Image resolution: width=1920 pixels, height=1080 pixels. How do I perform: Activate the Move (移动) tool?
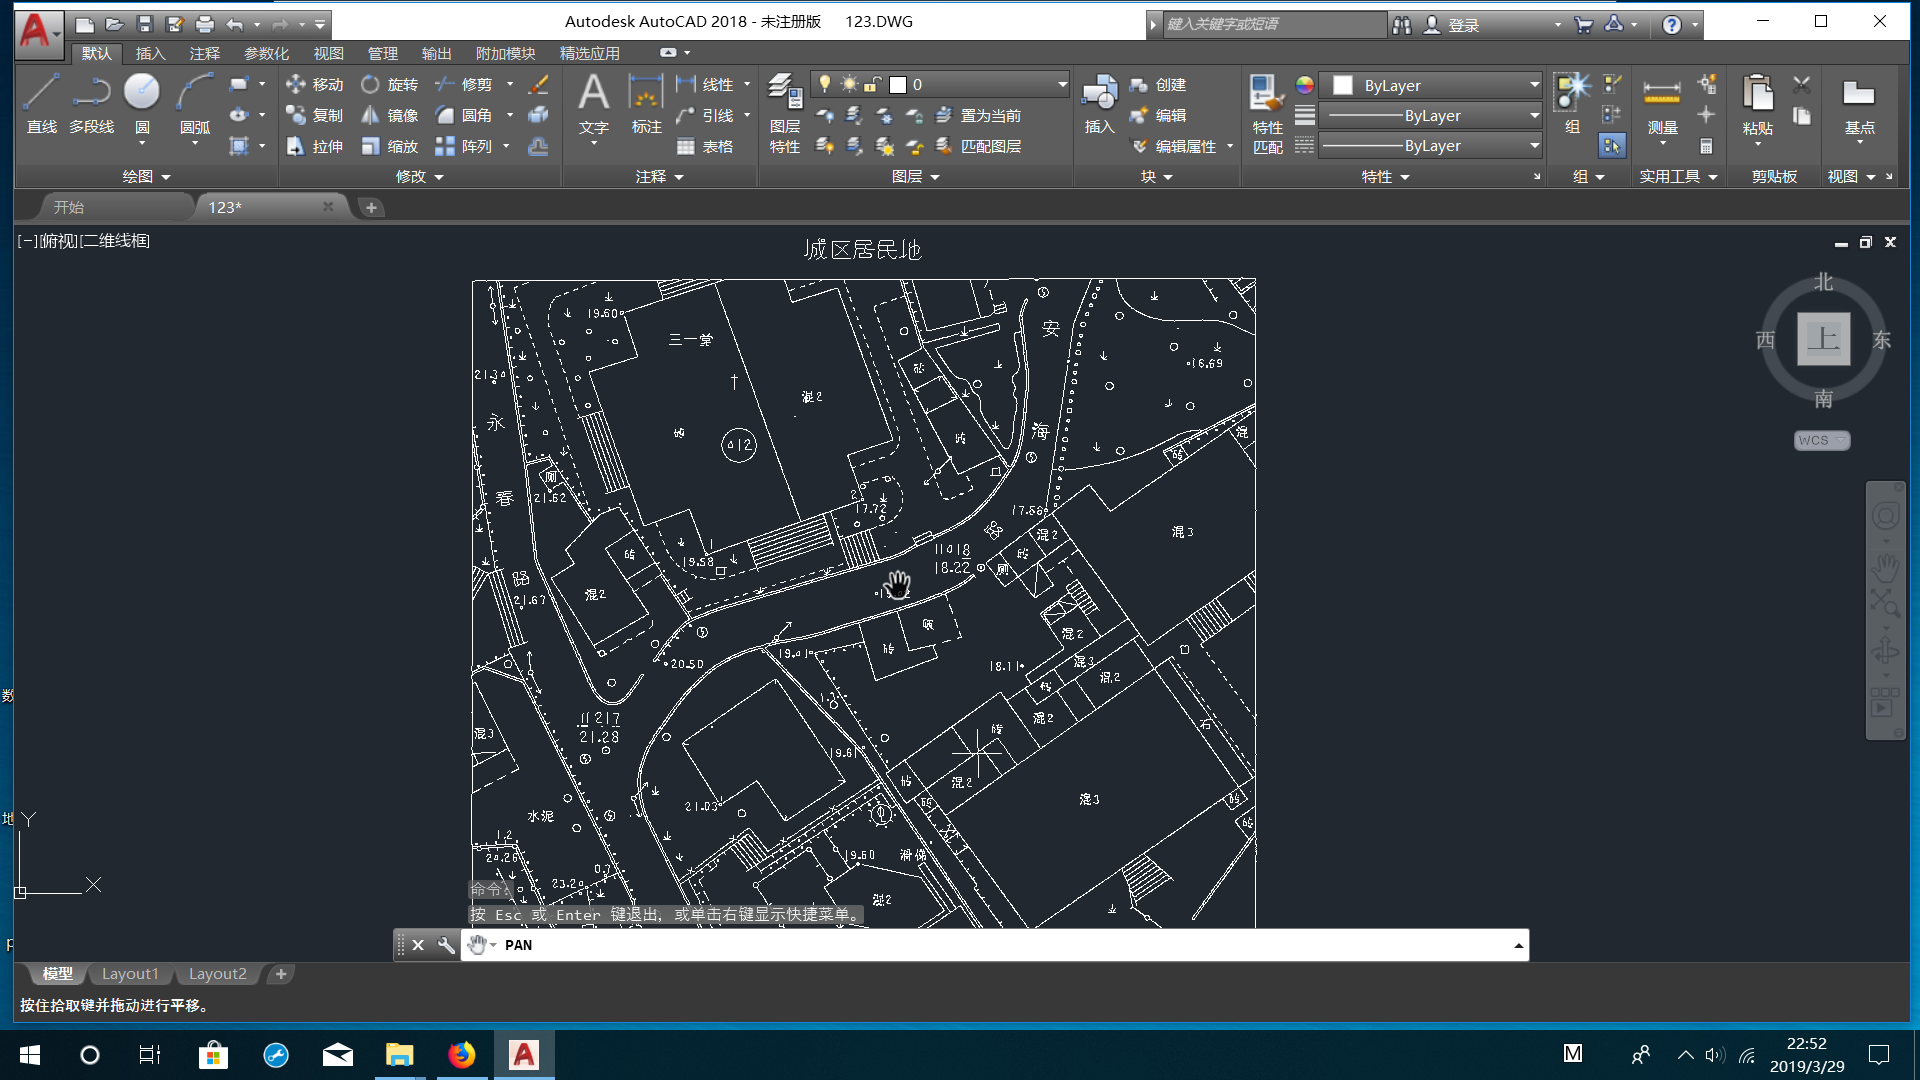[314, 84]
